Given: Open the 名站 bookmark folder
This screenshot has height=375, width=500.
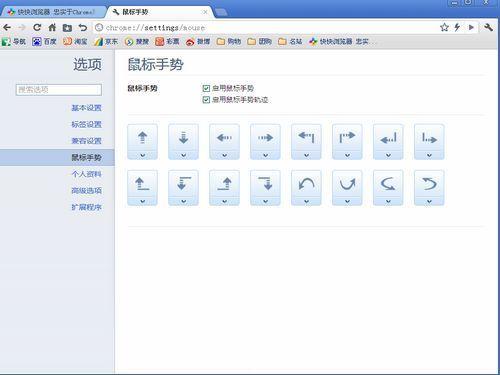Looking at the screenshot, I should click(x=290, y=42).
